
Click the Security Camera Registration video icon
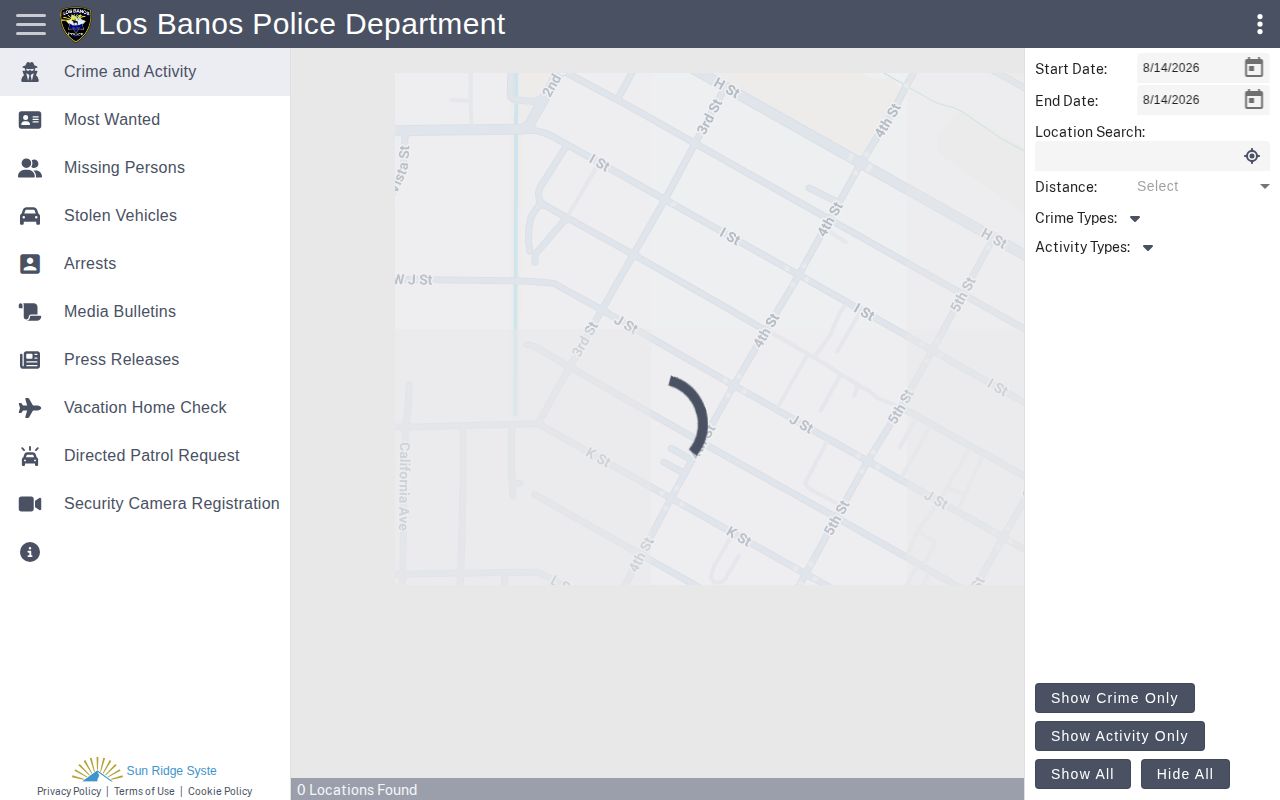click(x=30, y=504)
